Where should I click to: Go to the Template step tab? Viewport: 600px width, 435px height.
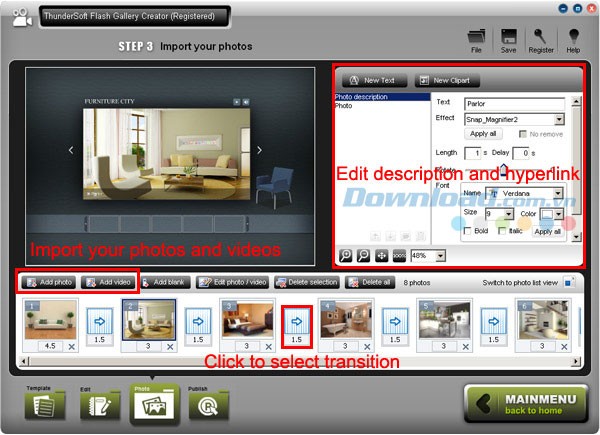[44, 403]
